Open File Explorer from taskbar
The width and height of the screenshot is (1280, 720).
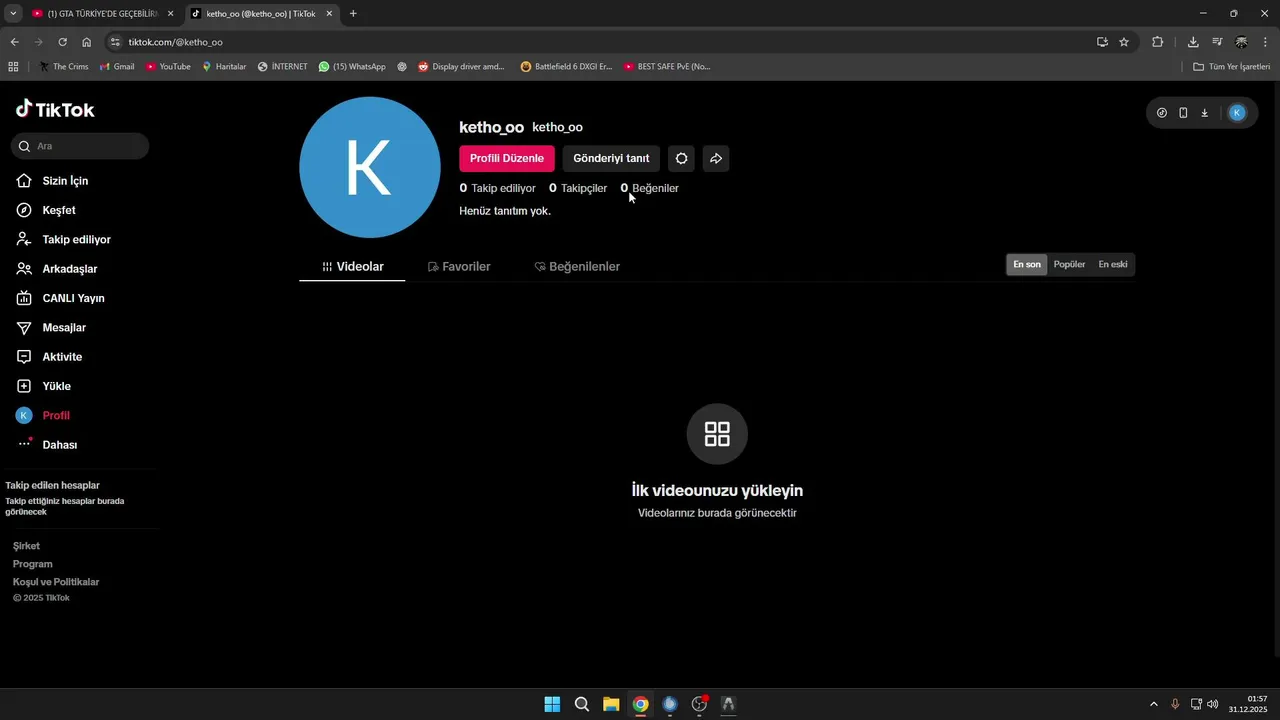point(611,704)
